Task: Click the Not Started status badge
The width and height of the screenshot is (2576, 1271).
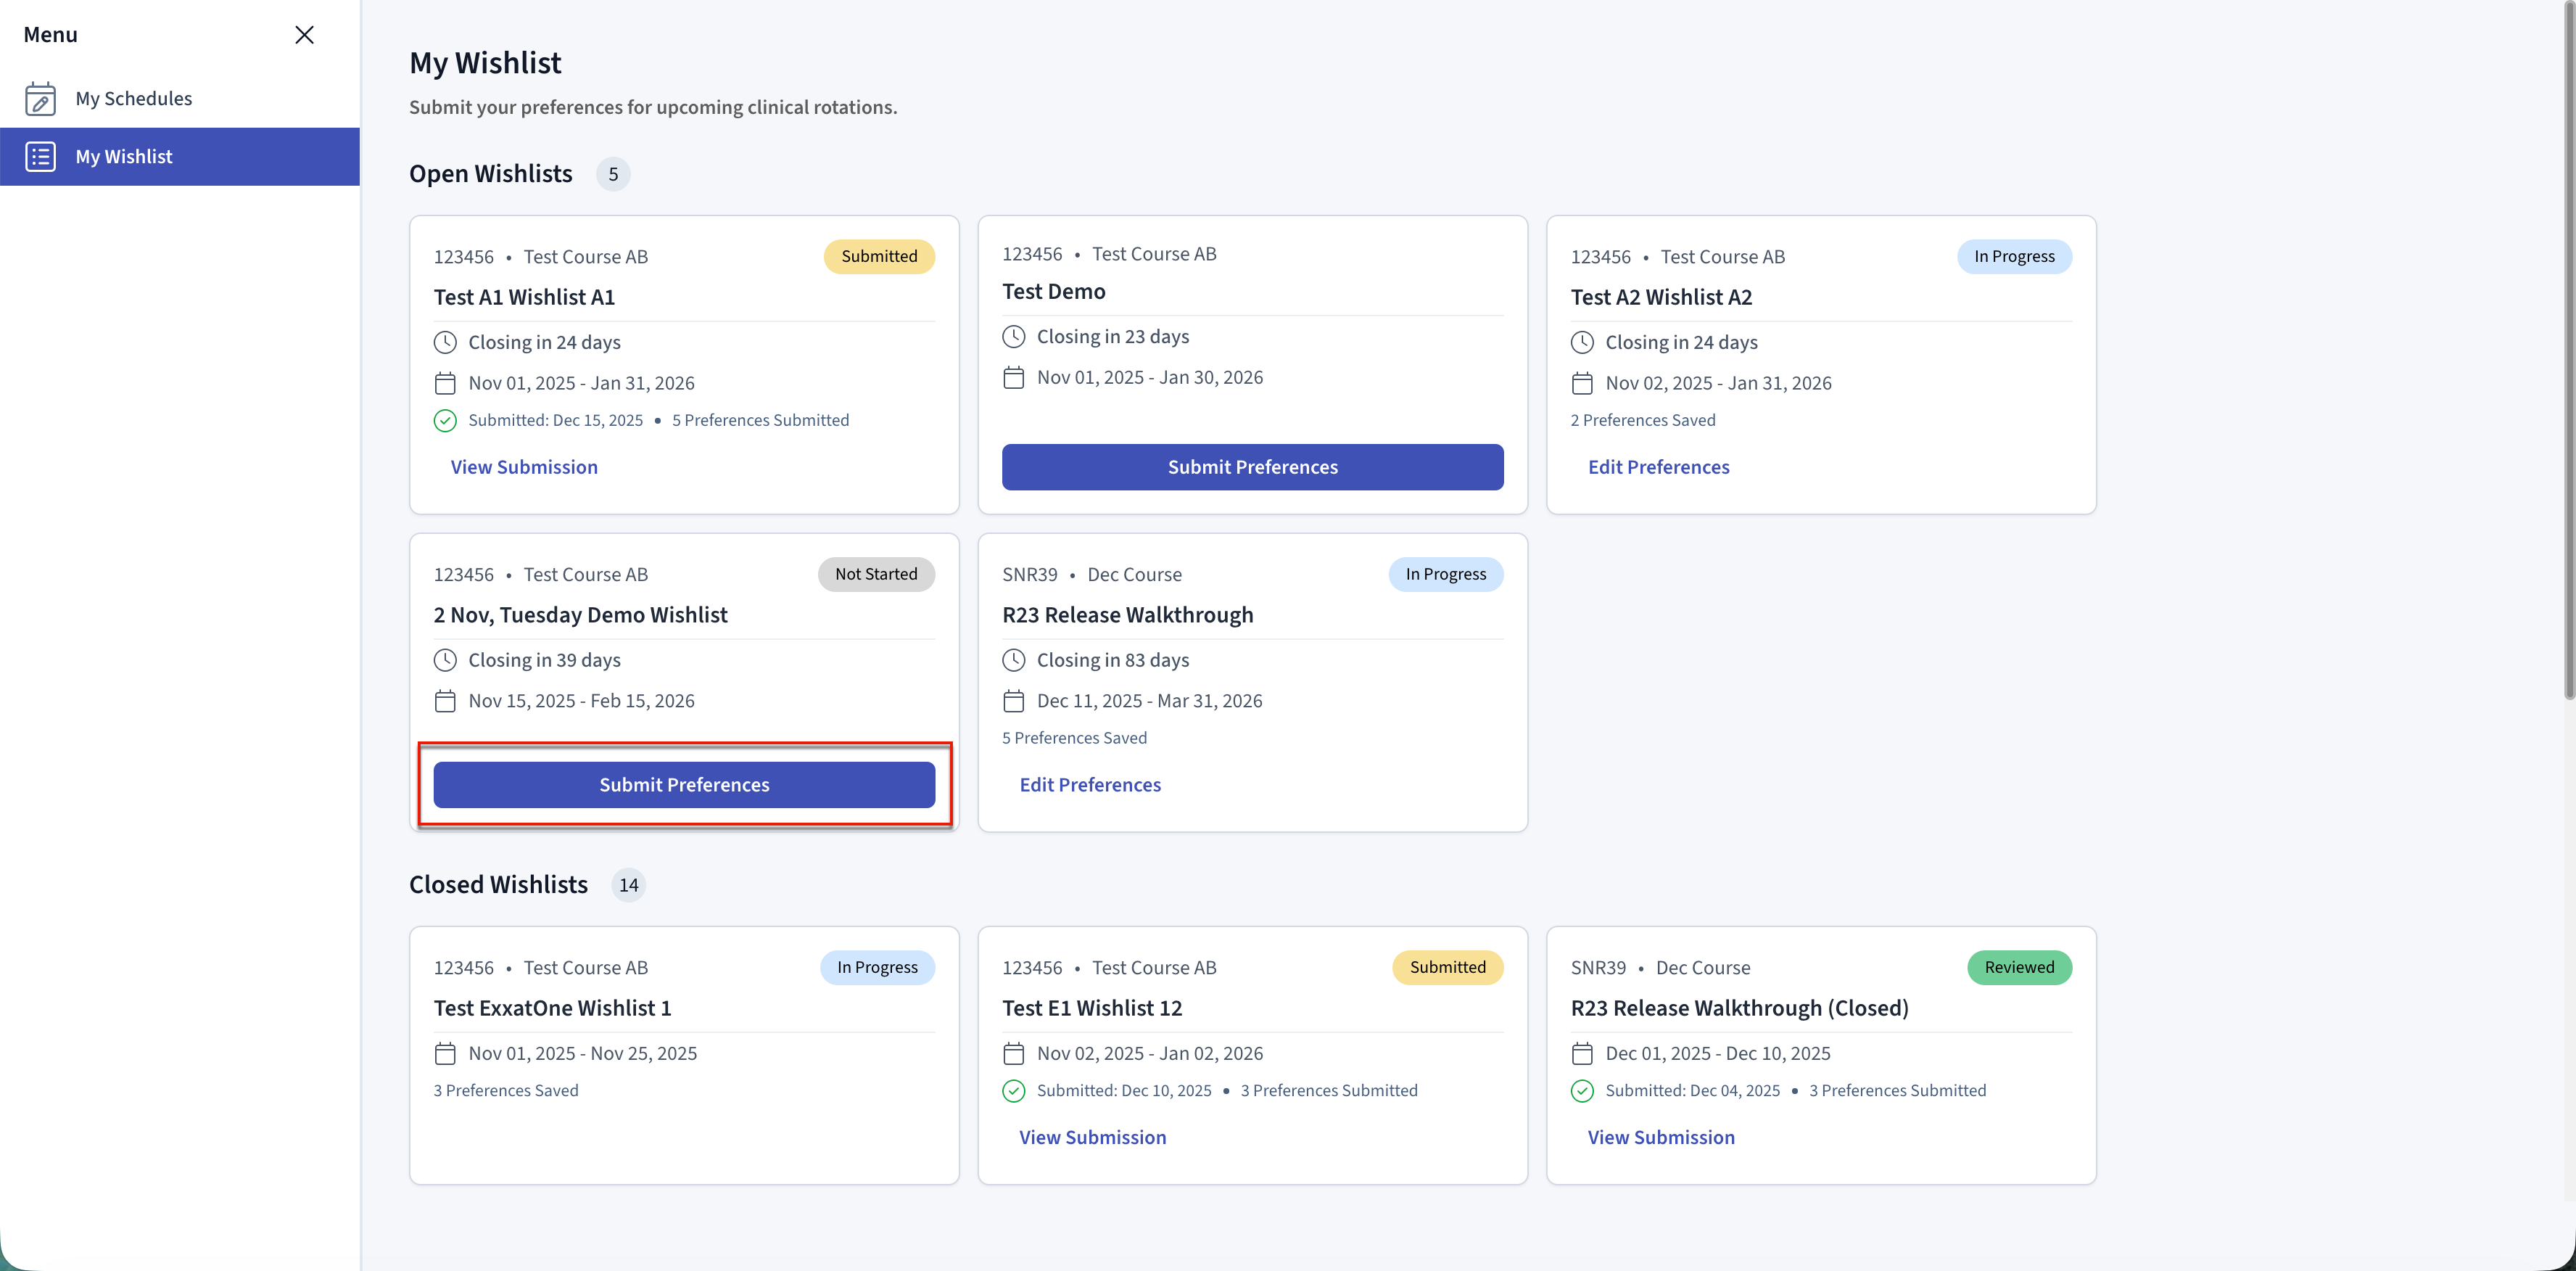Action: click(876, 575)
